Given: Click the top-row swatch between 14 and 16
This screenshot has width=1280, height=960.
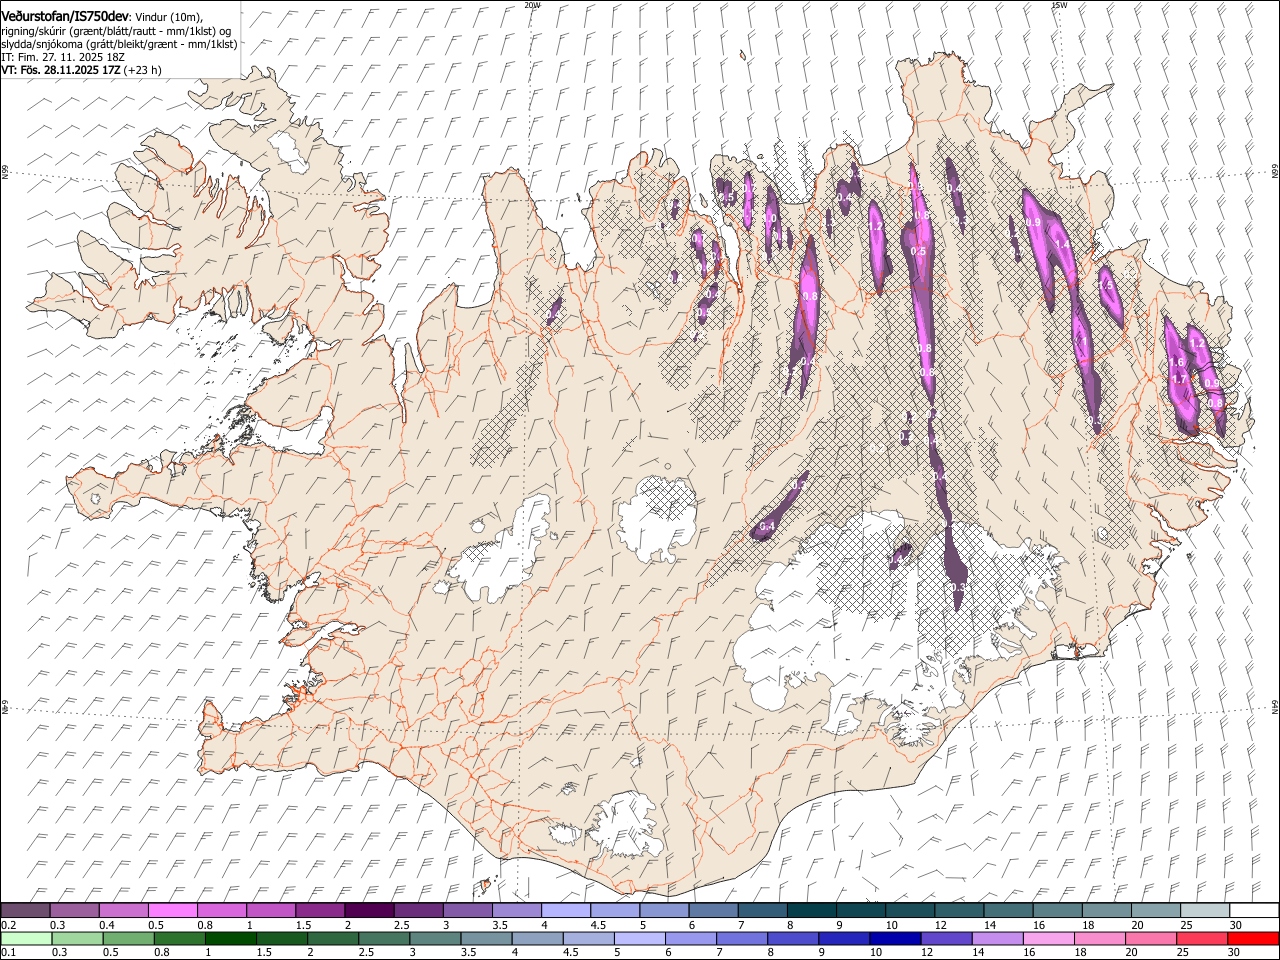Looking at the screenshot, I should [x=1008, y=911].
